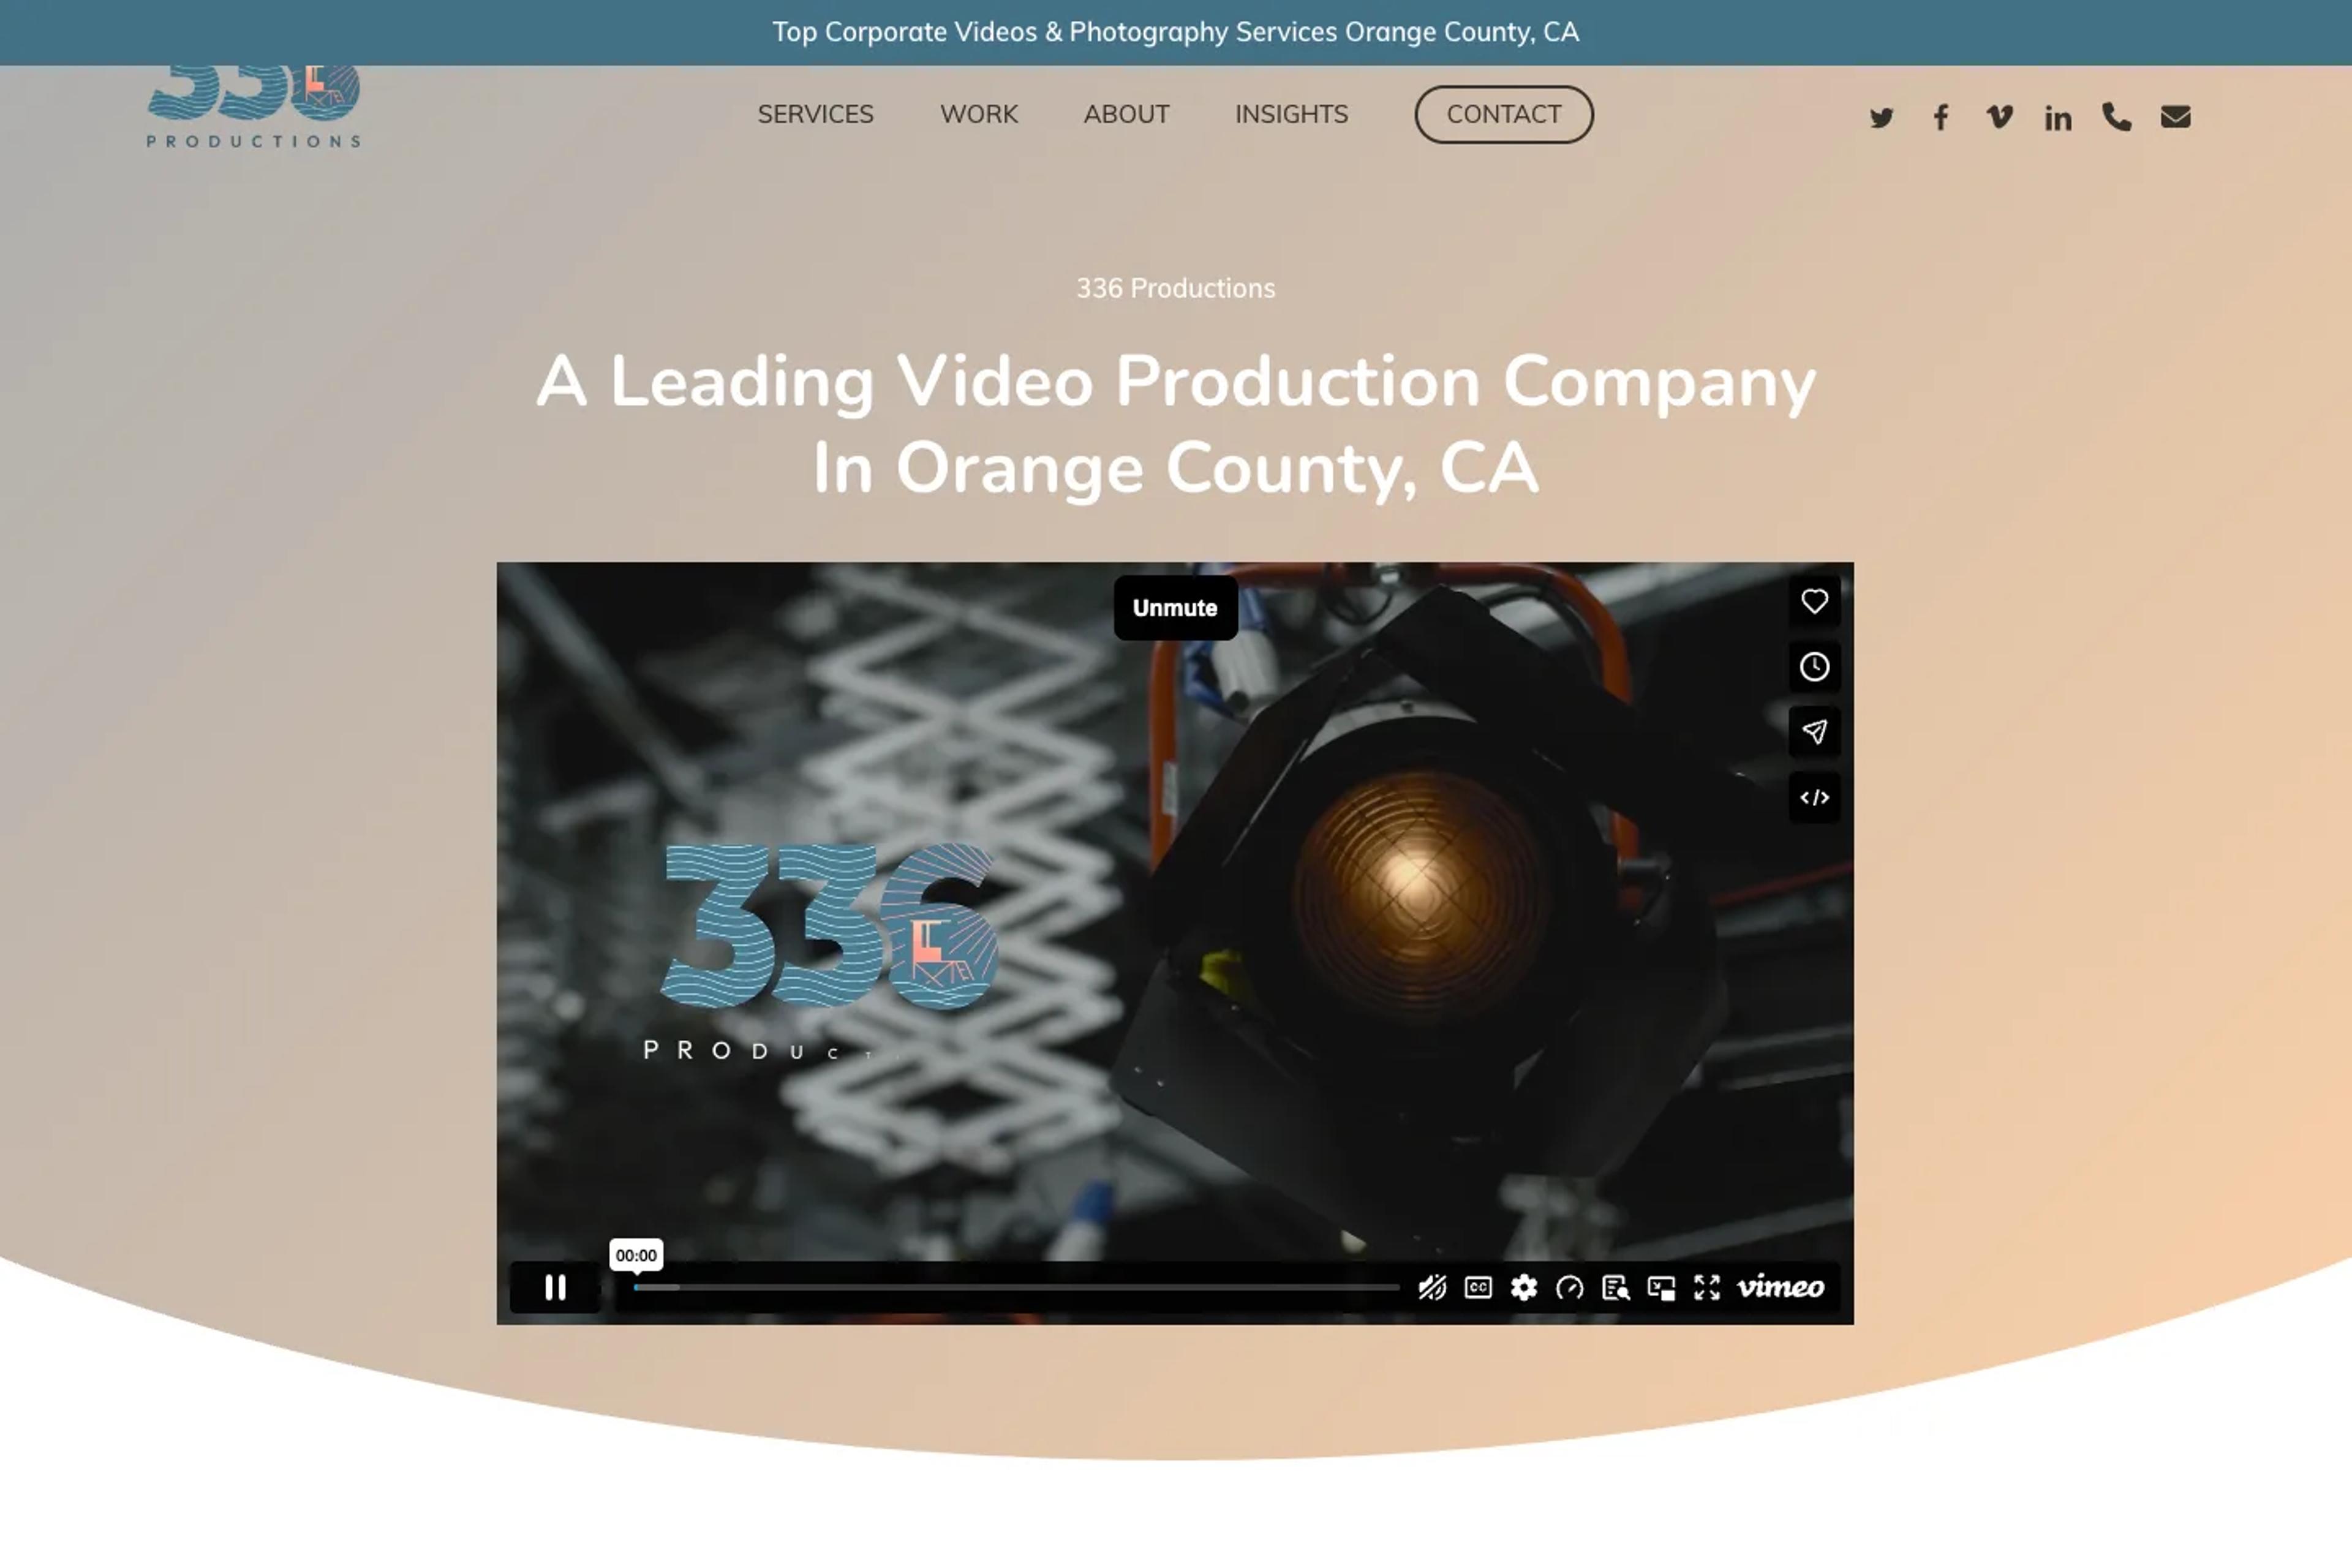Click the top banner text about Corporate Videos
Screen dimensions: 2352x1568
click(1175, 32)
